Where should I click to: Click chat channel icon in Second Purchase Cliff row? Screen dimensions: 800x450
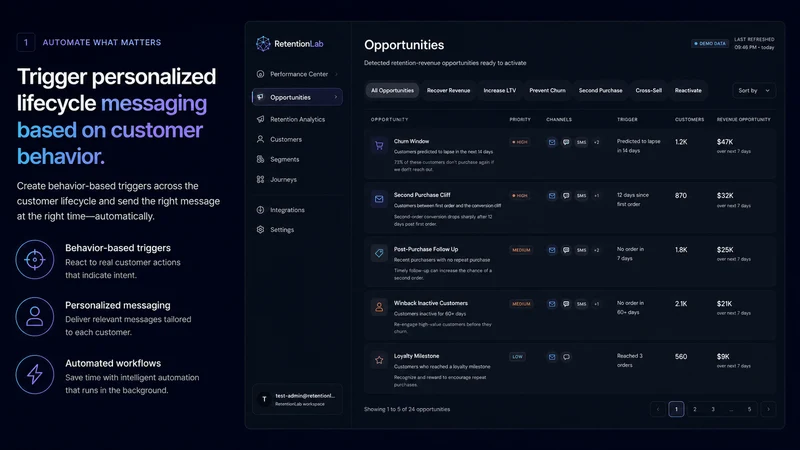click(566, 196)
